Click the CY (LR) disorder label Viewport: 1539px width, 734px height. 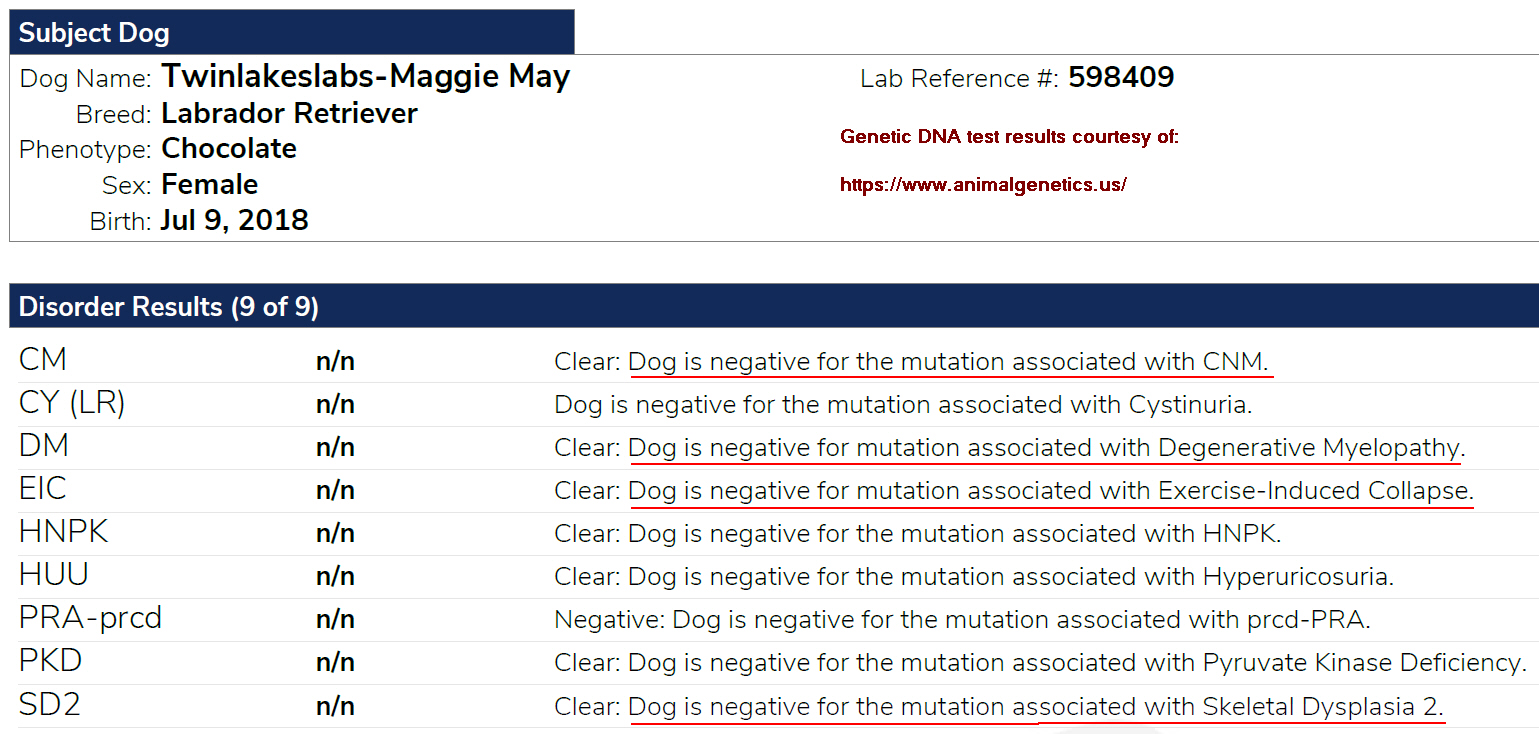[72, 403]
